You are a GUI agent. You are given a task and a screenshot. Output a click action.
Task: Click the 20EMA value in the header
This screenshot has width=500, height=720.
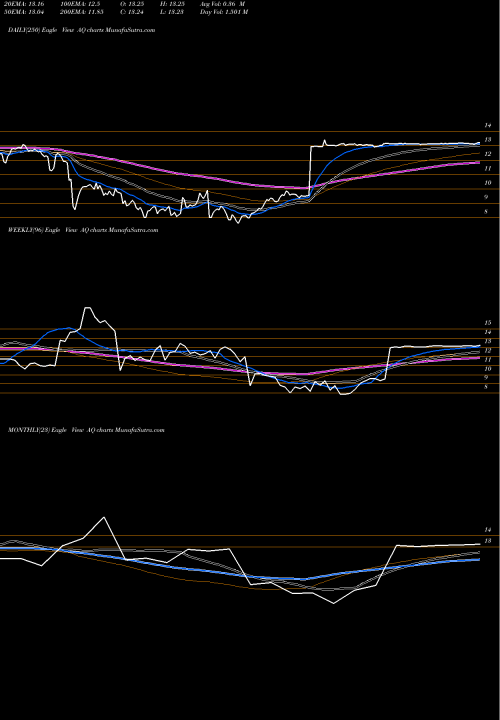coord(22,4)
